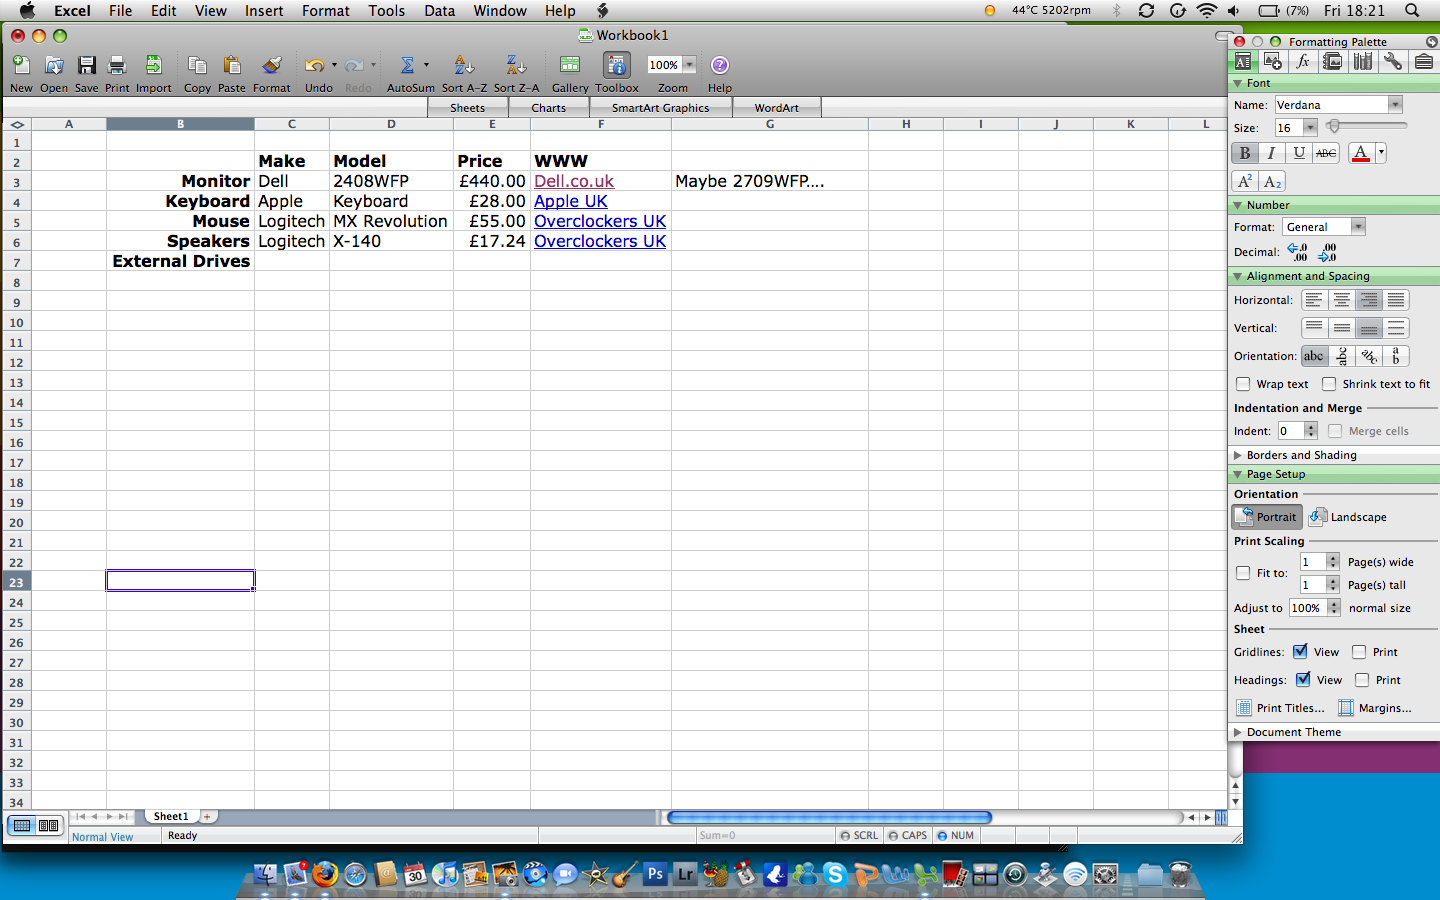Sort ascending with Sort A-Z icon
Screen dimensions: 1440x900
(x=464, y=65)
